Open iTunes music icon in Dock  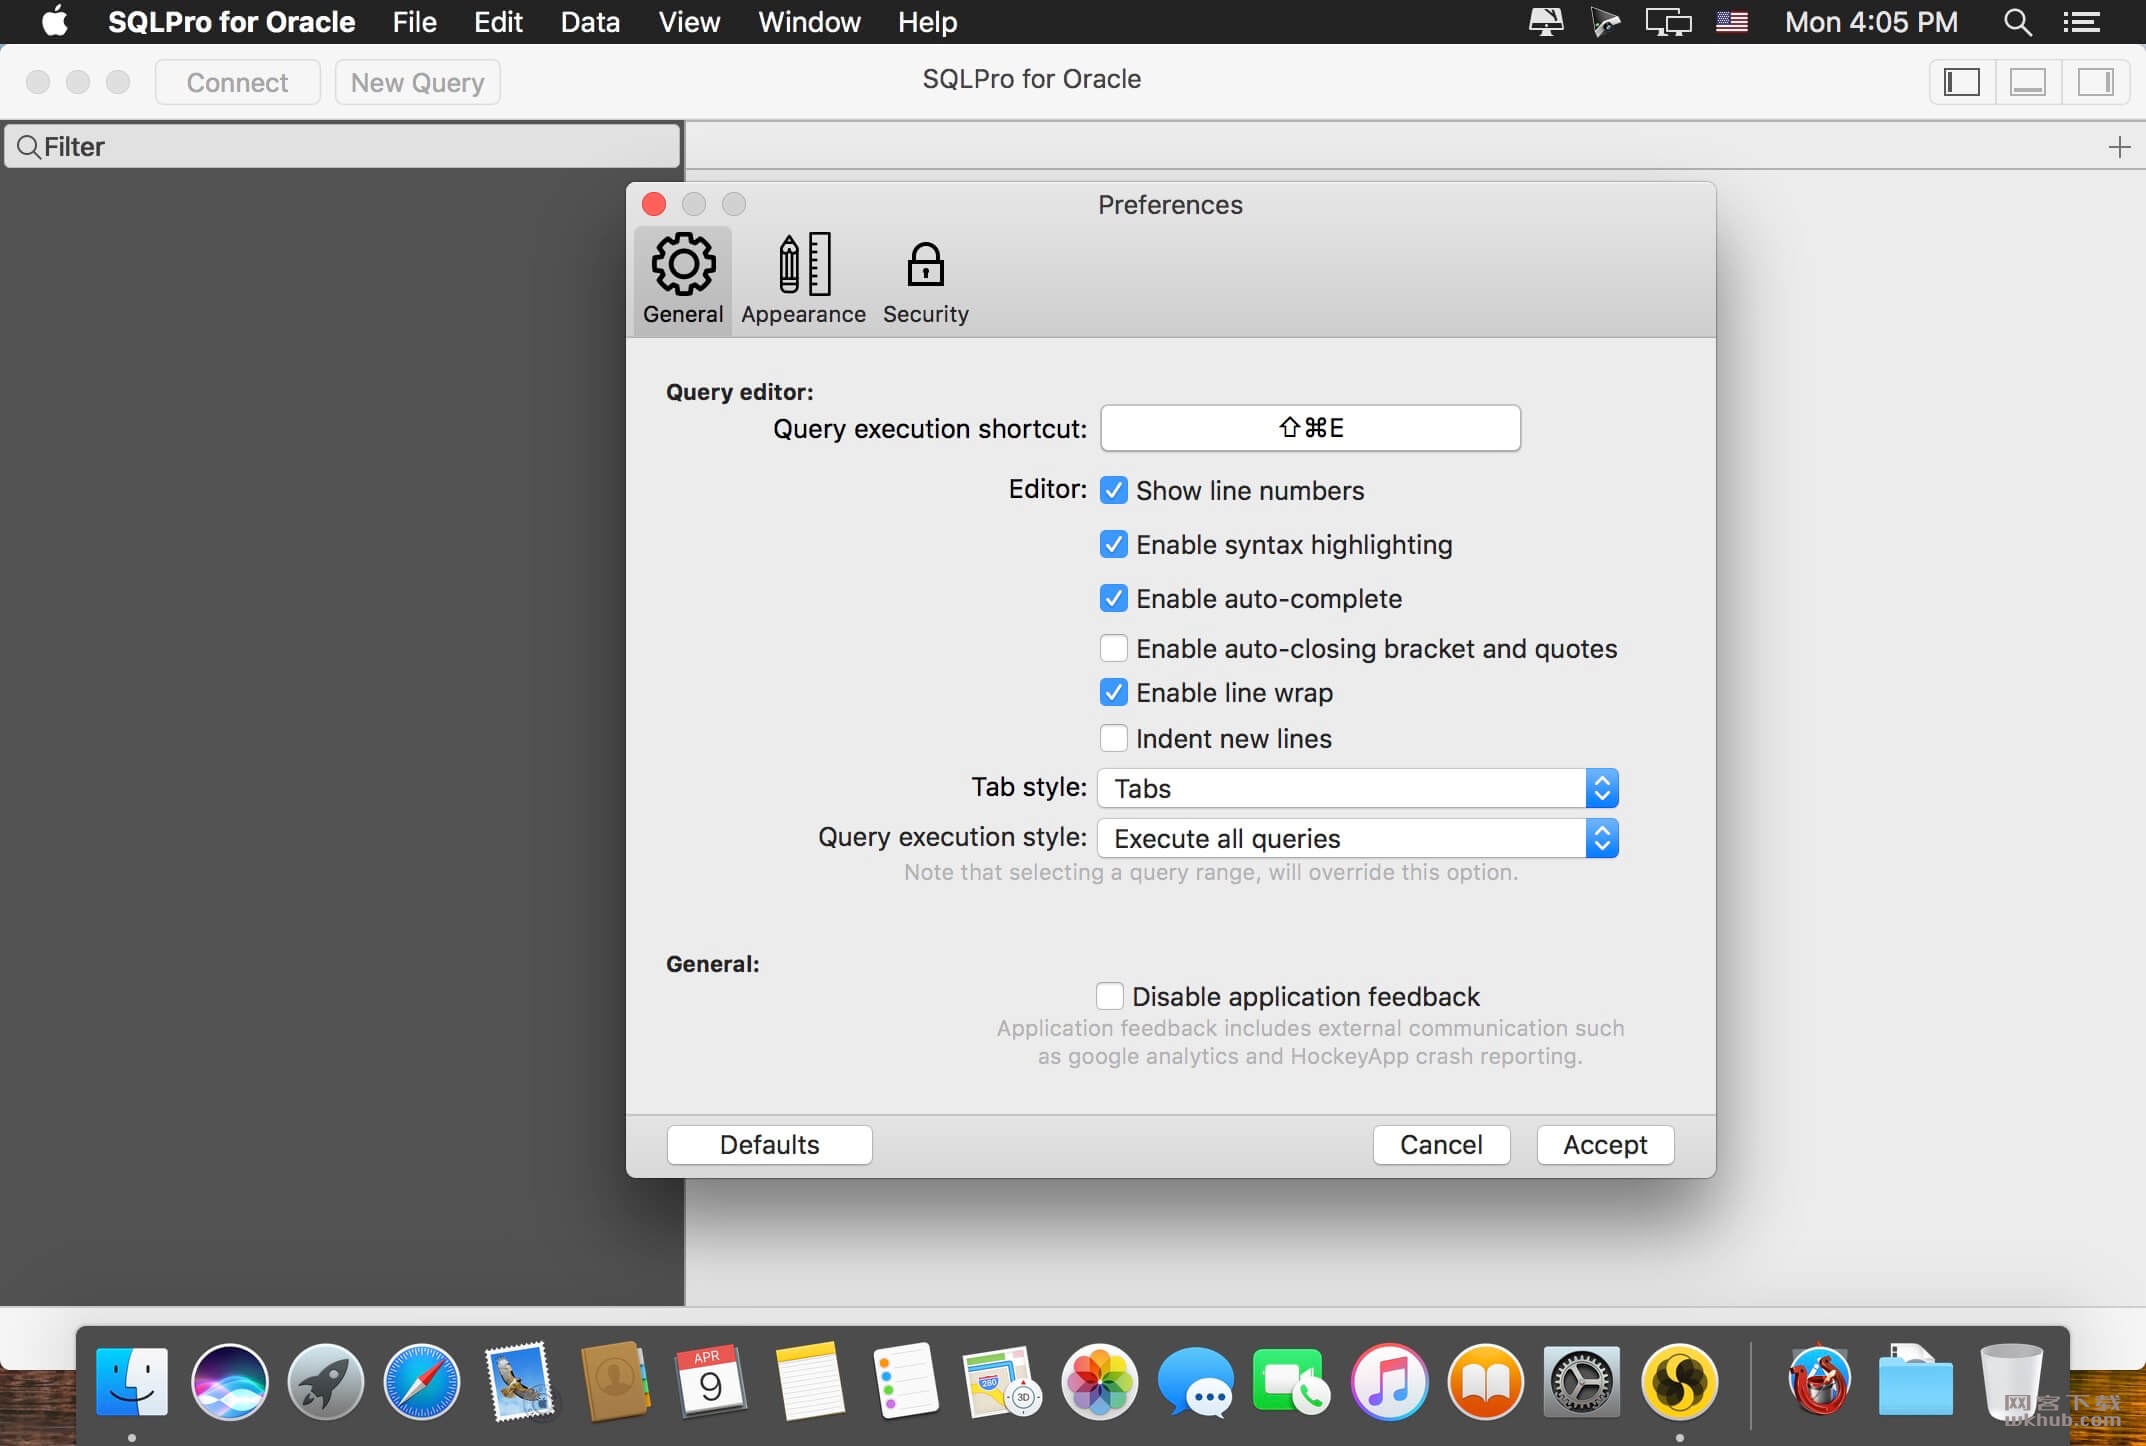tap(1389, 1381)
